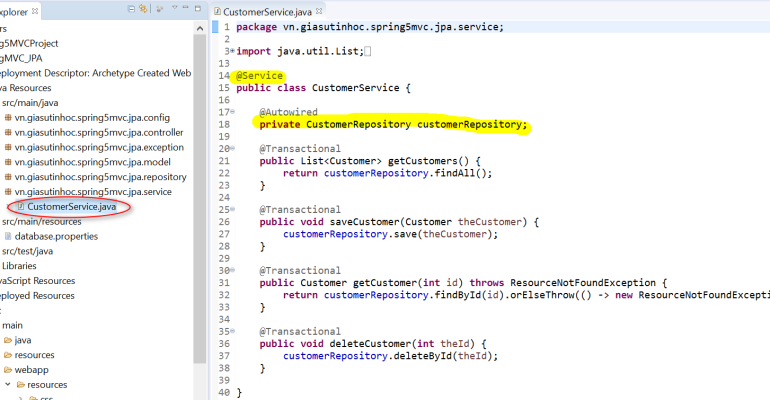
Task: Select the src/main/java source folder
Action: (30, 103)
